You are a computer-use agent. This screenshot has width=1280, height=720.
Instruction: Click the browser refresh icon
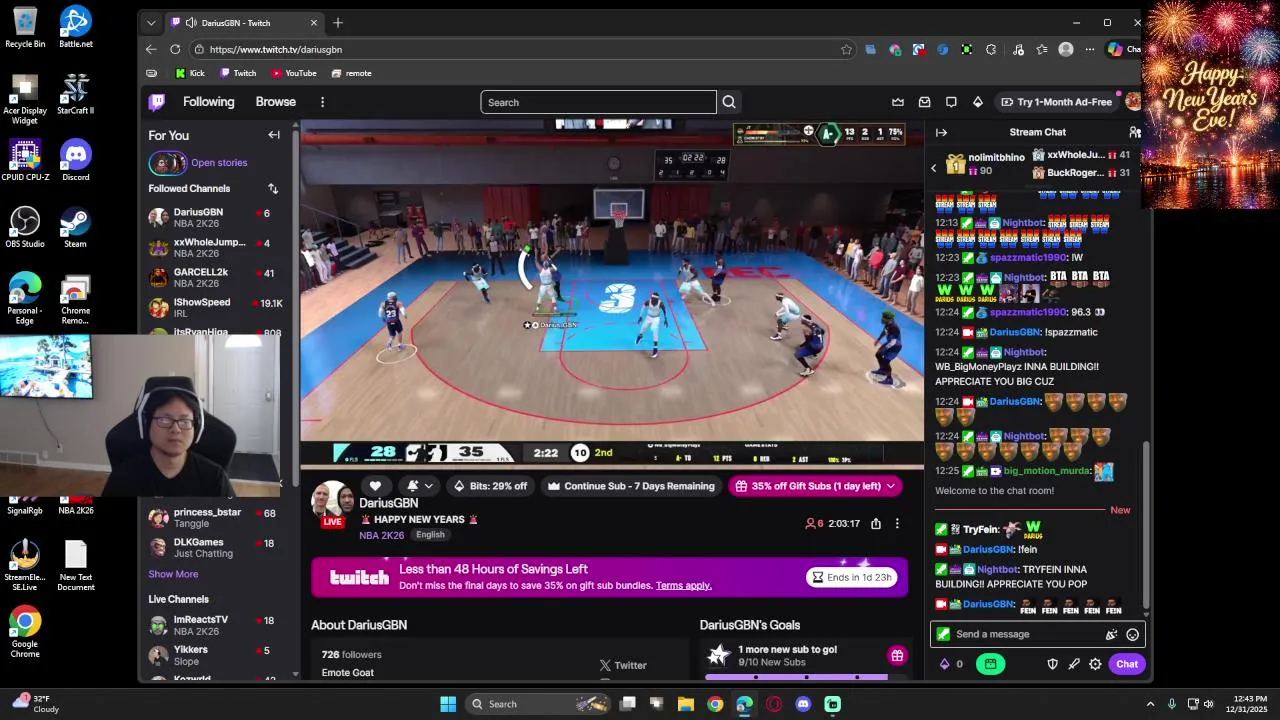175,49
